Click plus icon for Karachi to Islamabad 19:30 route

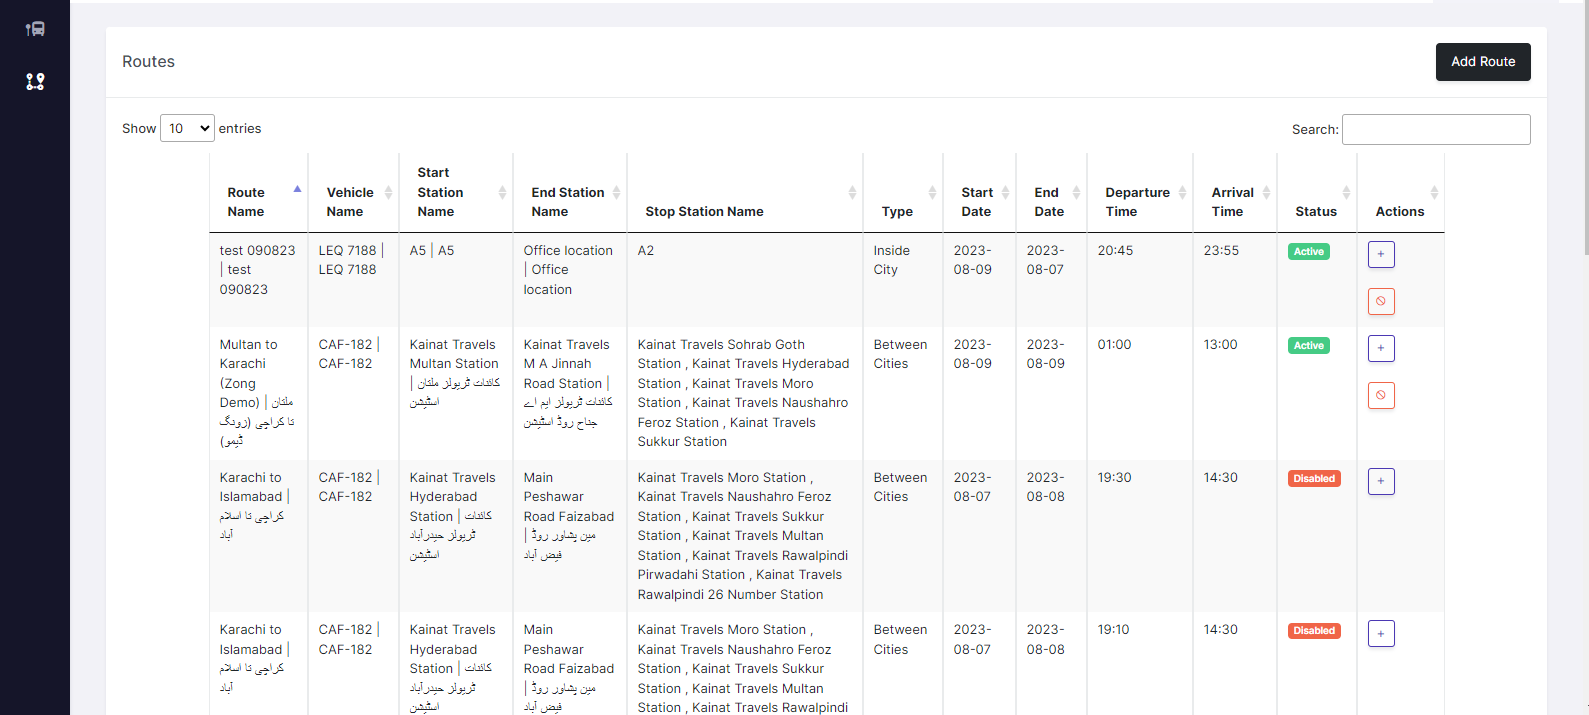click(x=1381, y=481)
